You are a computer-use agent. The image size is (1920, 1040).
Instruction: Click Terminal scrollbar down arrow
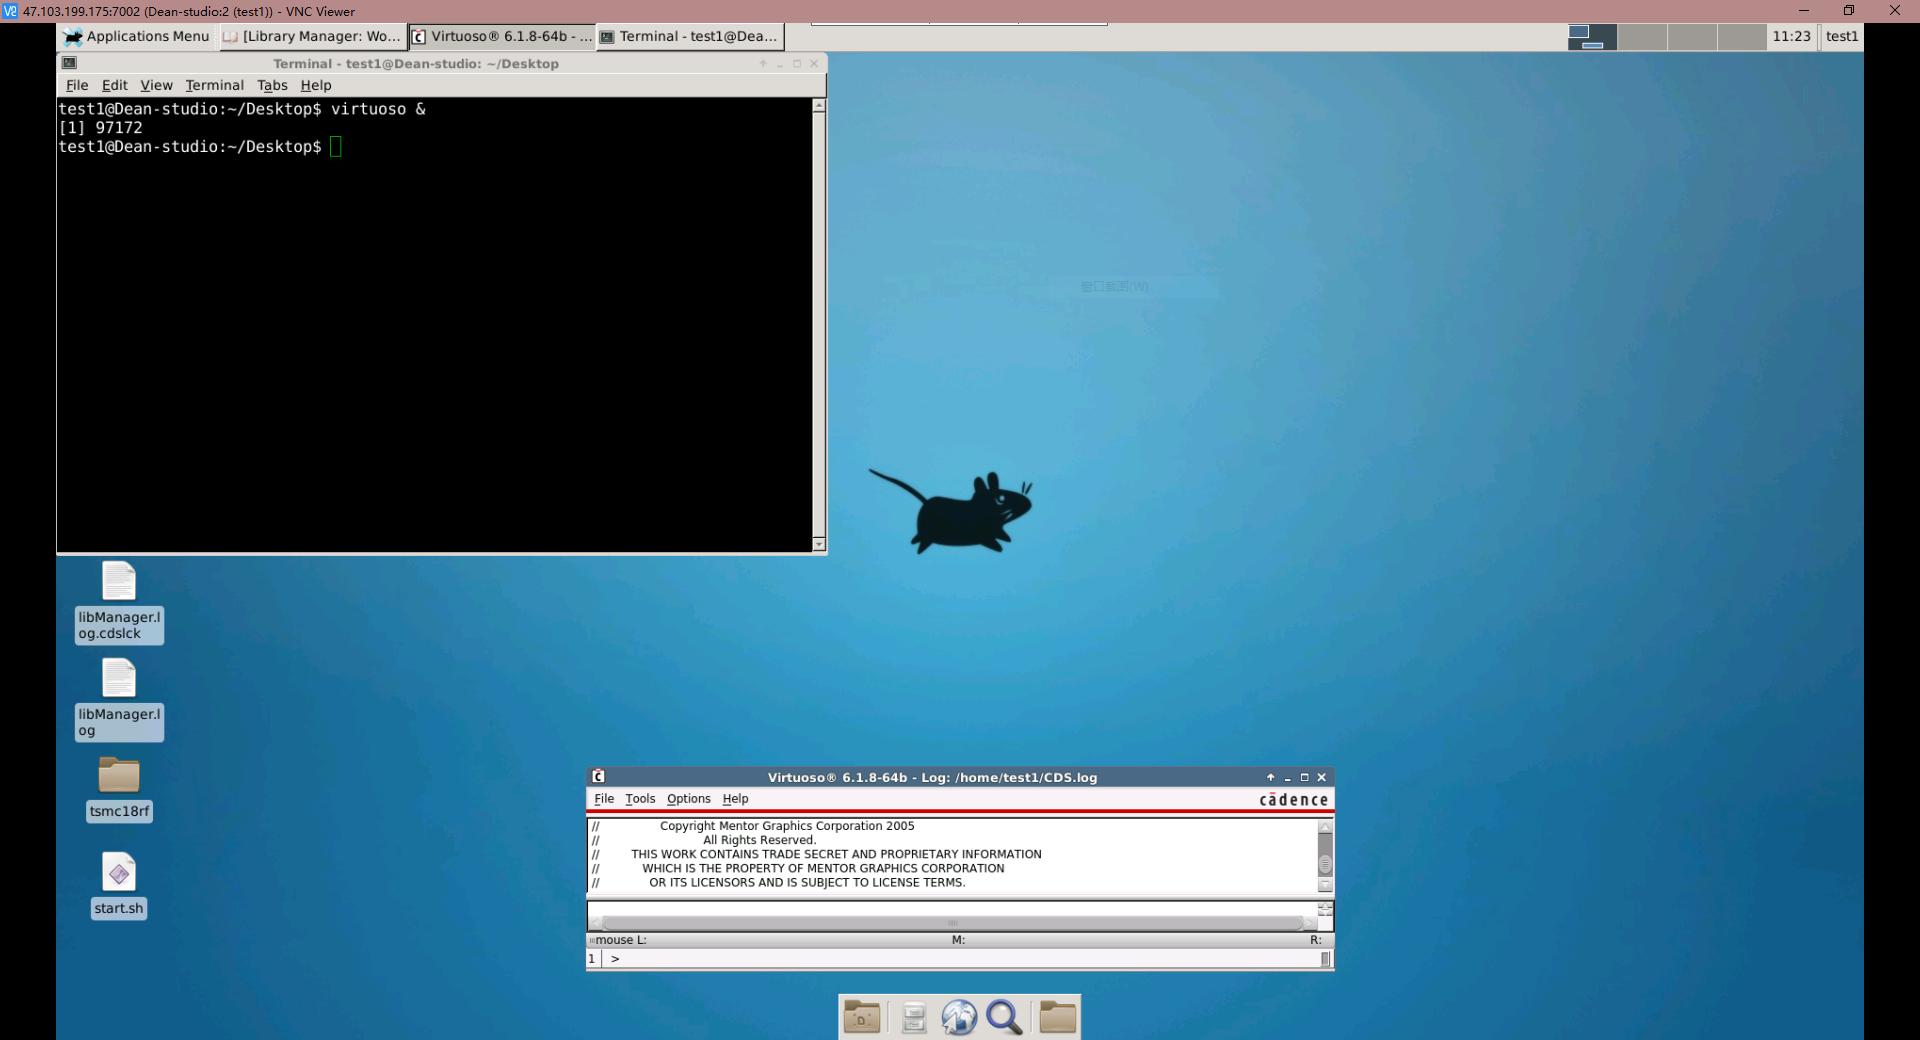tap(819, 544)
